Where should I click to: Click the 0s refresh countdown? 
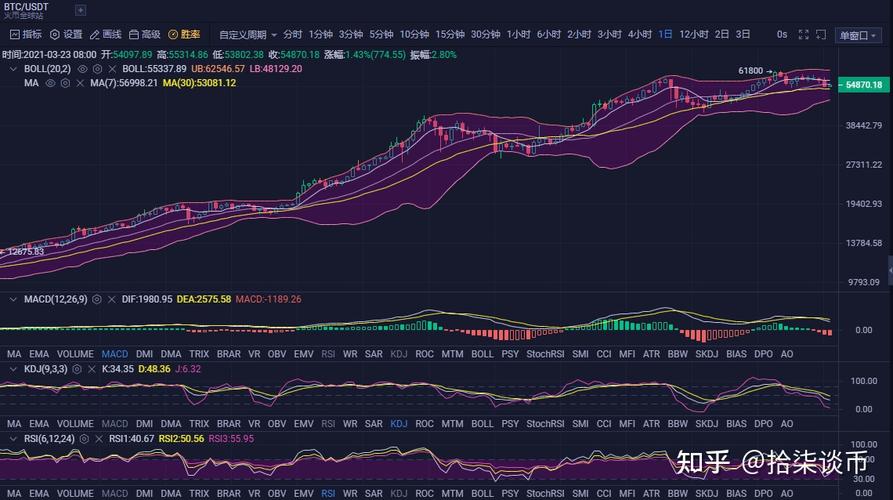[x=782, y=35]
